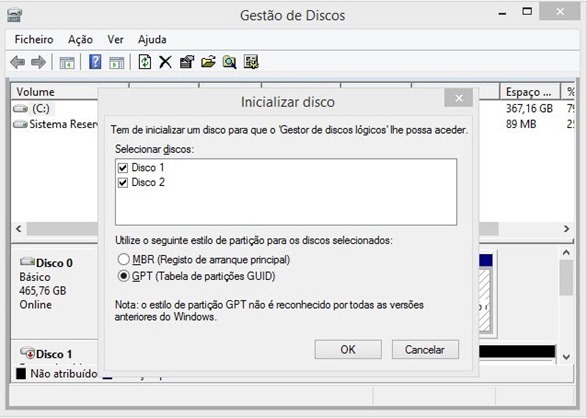Screen dimensions: 587x418
Task: Click the Disco 0 disk icon
Action: pos(27,261)
